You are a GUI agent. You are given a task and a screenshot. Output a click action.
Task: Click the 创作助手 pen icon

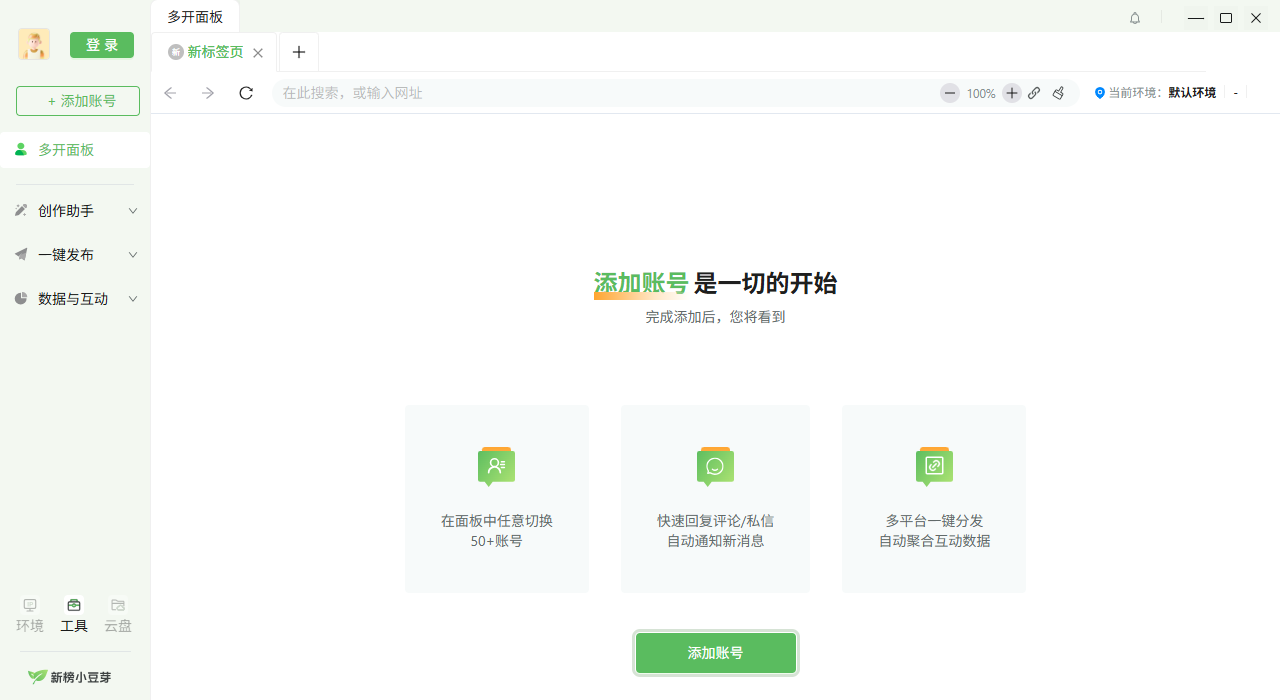tap(21, 211)
